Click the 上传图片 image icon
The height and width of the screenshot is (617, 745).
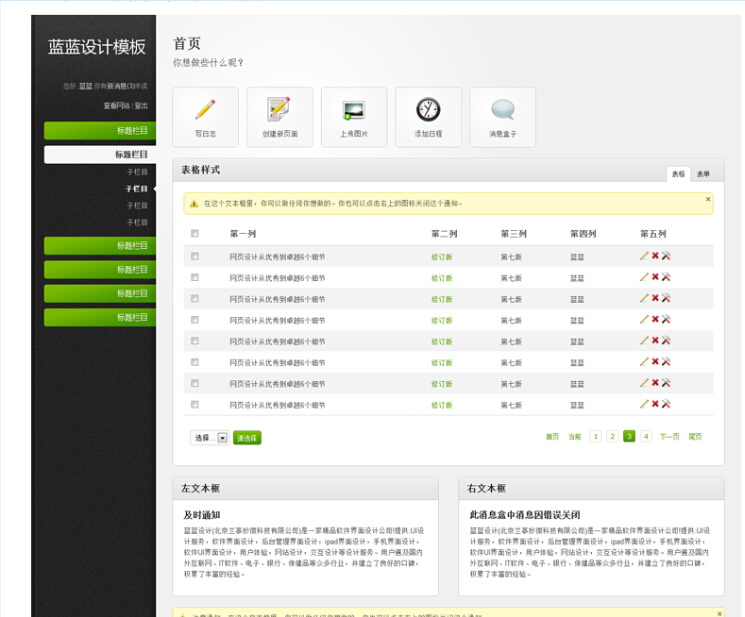tap(353, 110)
